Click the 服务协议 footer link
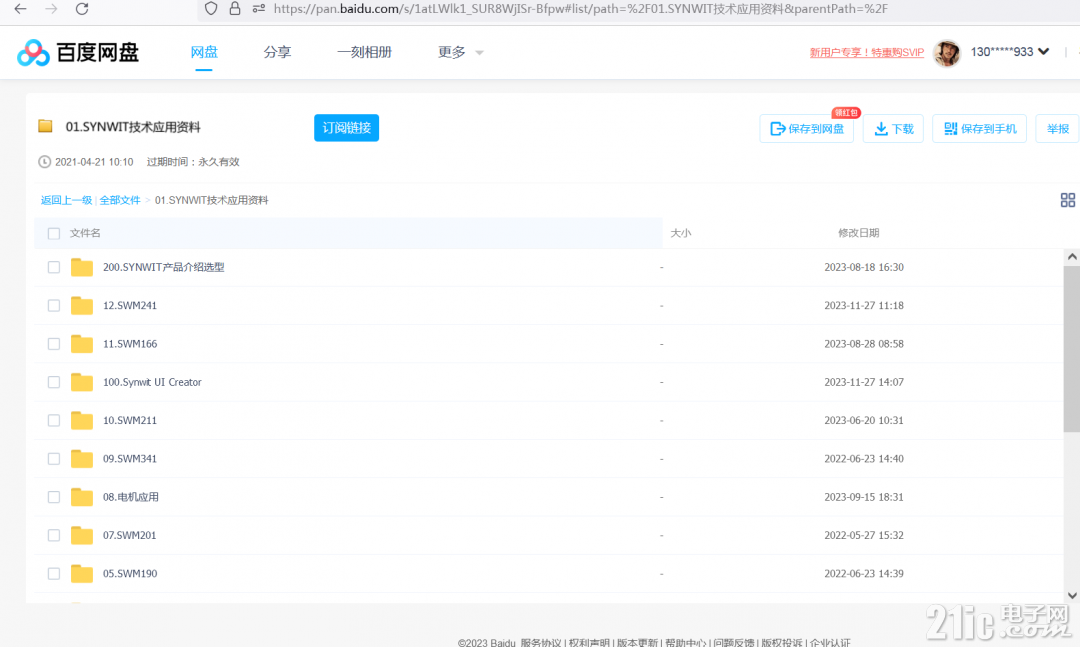1080x647 pixels. (541, 642)
